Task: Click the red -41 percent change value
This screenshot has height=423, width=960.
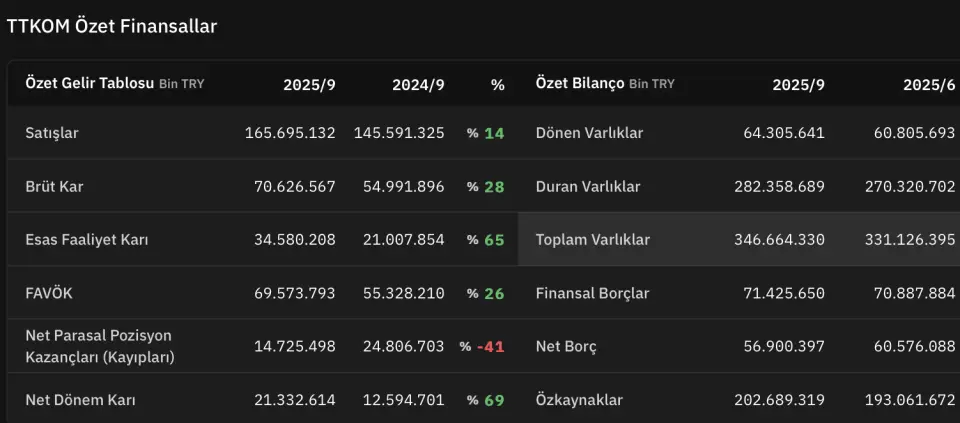Action: 490,346
